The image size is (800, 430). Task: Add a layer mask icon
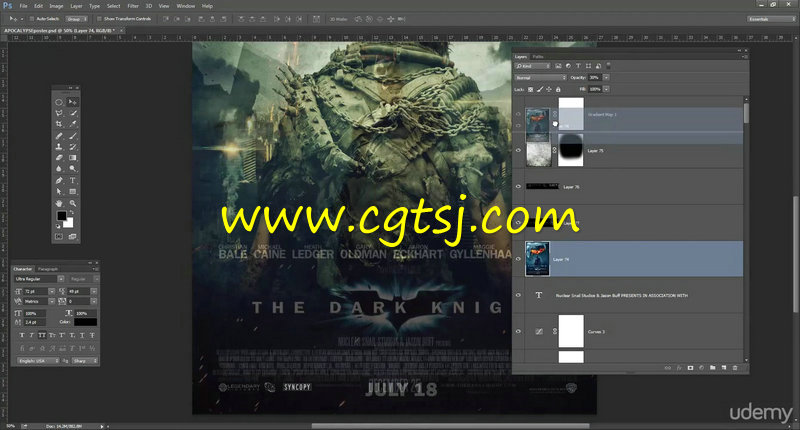tap(690, 368)
